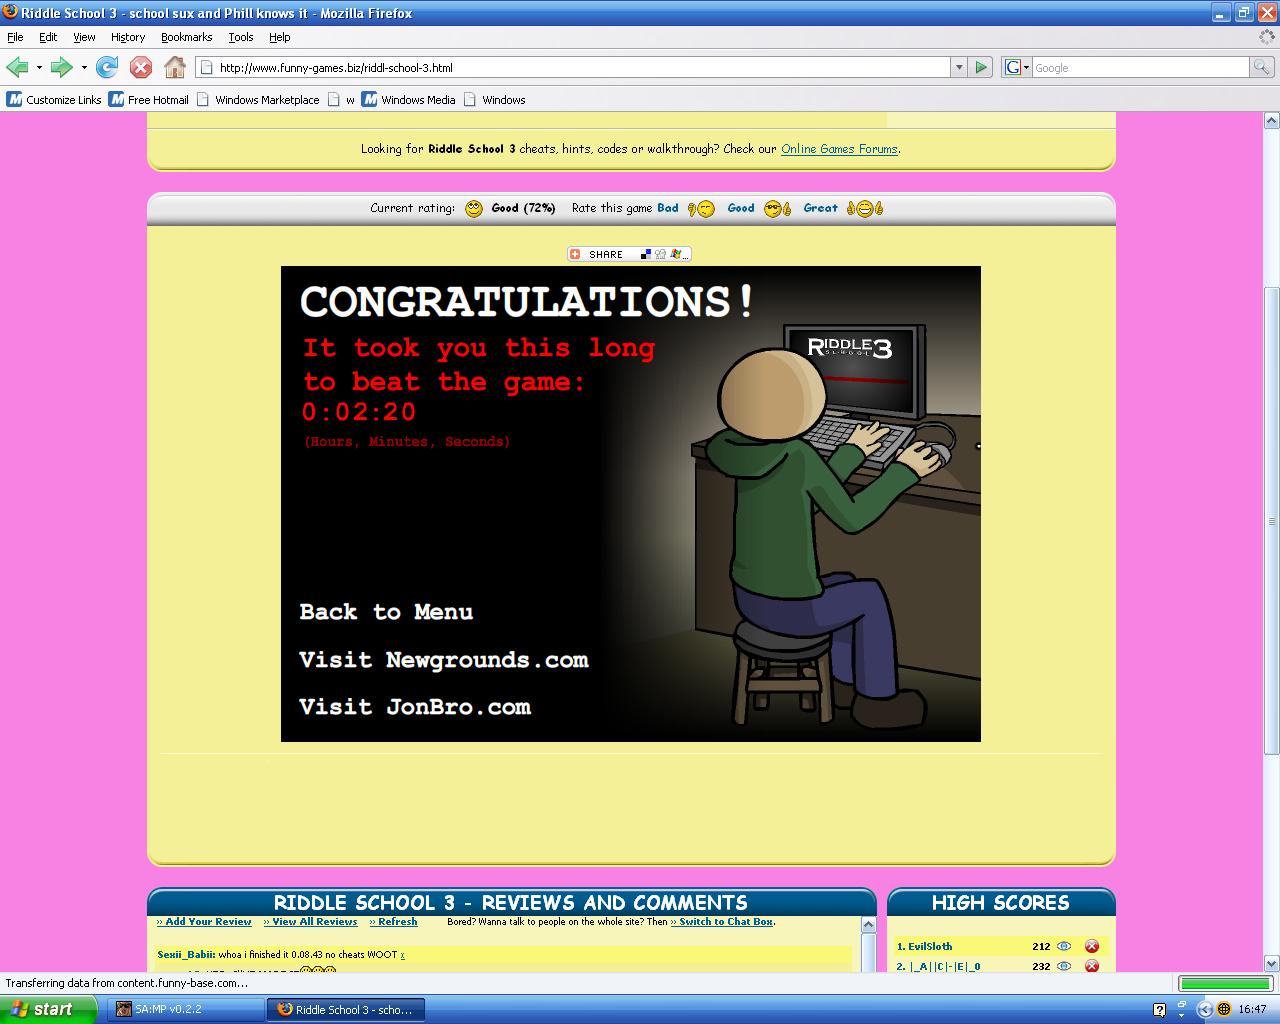Open the Tools menu
1280x1024 pixels.
click(x=241, y=37)
